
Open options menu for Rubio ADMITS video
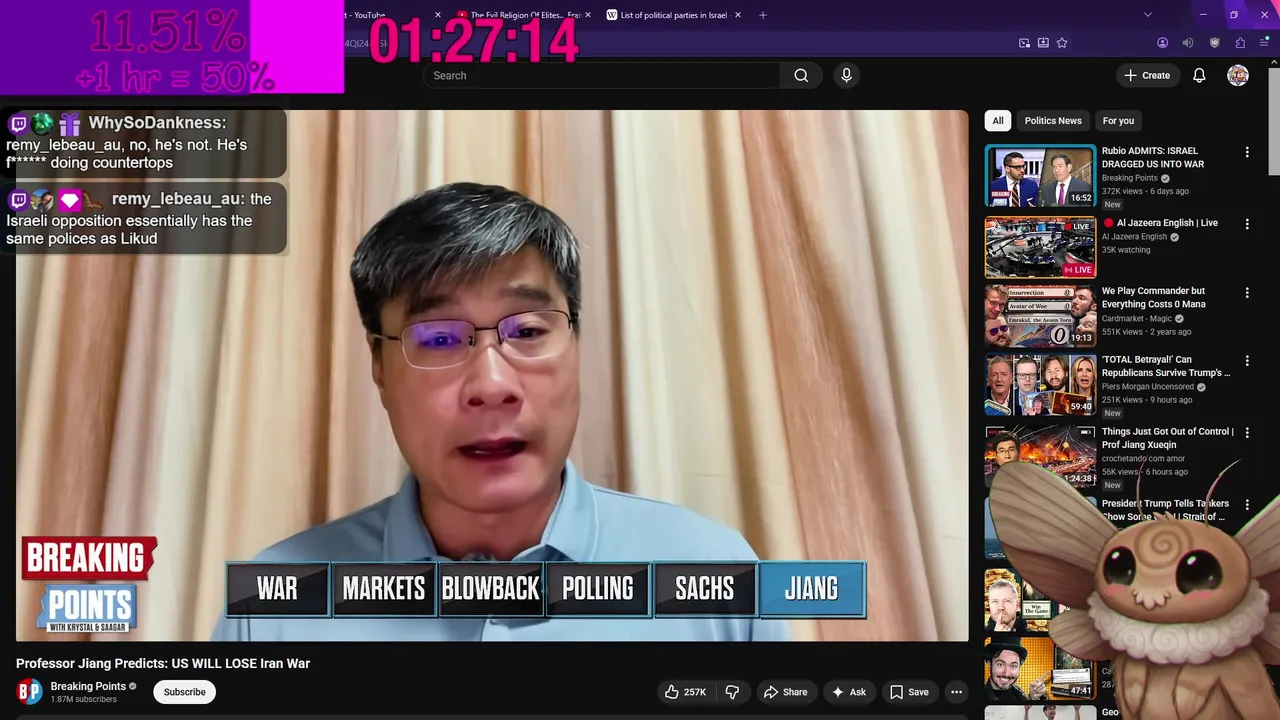1247,152
